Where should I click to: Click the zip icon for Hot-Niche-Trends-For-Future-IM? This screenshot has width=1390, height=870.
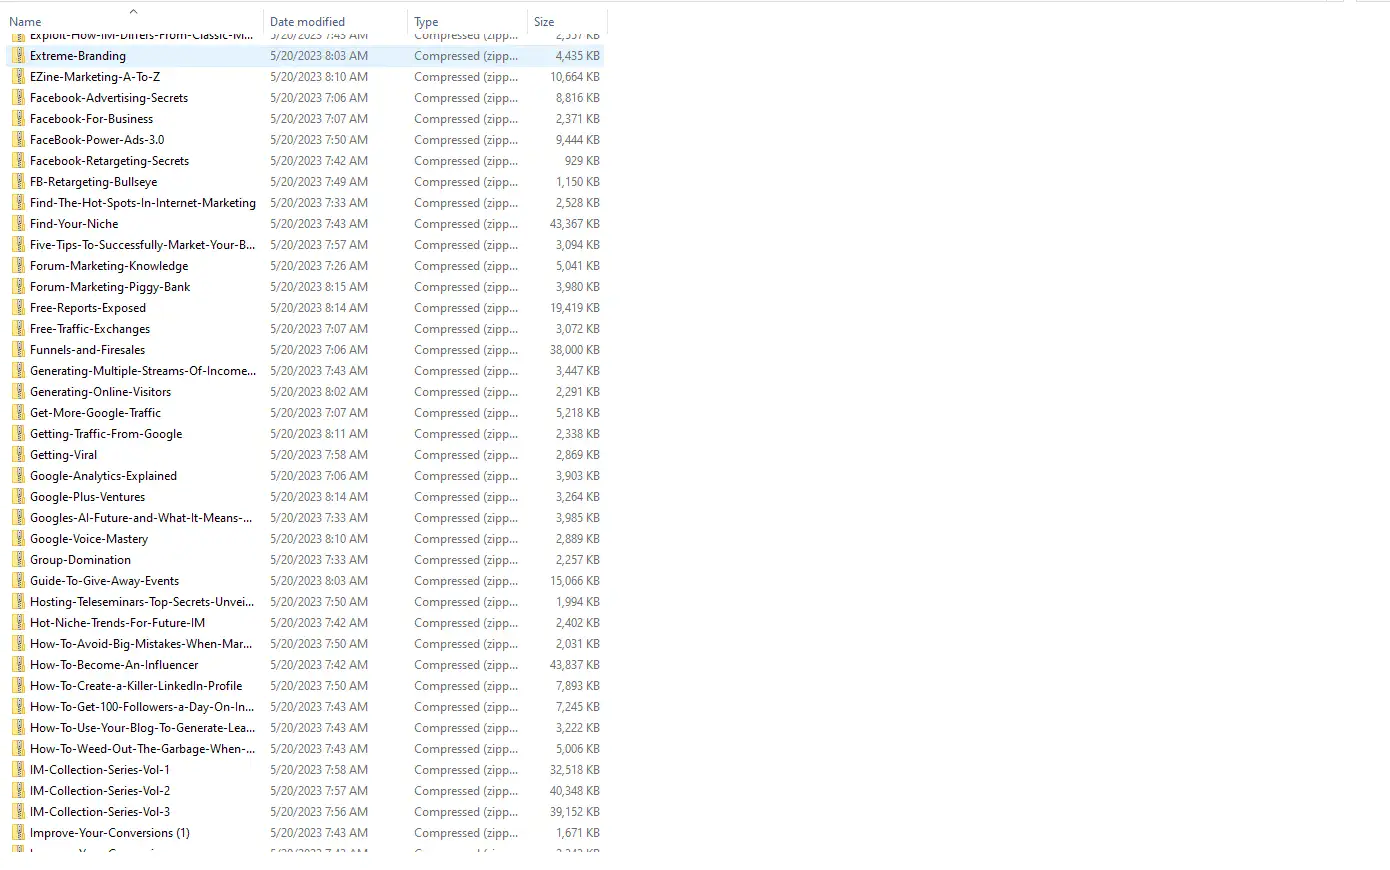click(18, 623)
